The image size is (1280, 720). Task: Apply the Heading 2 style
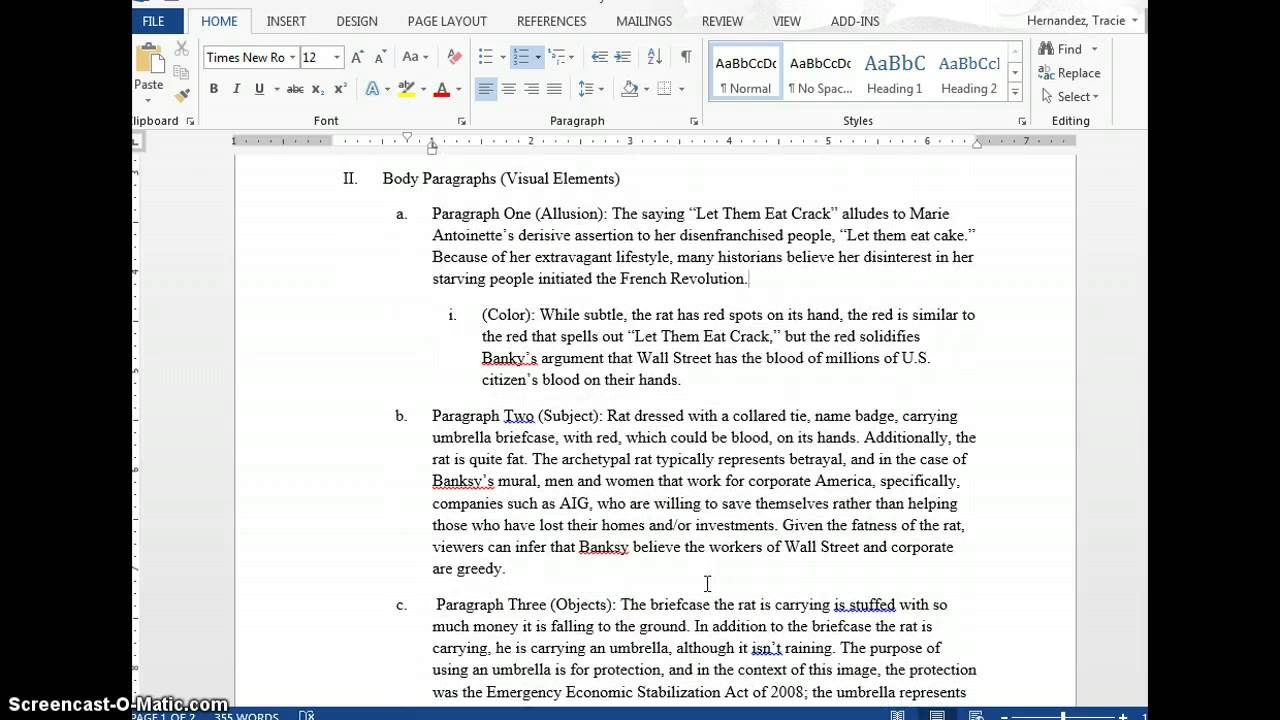point(968,73)
